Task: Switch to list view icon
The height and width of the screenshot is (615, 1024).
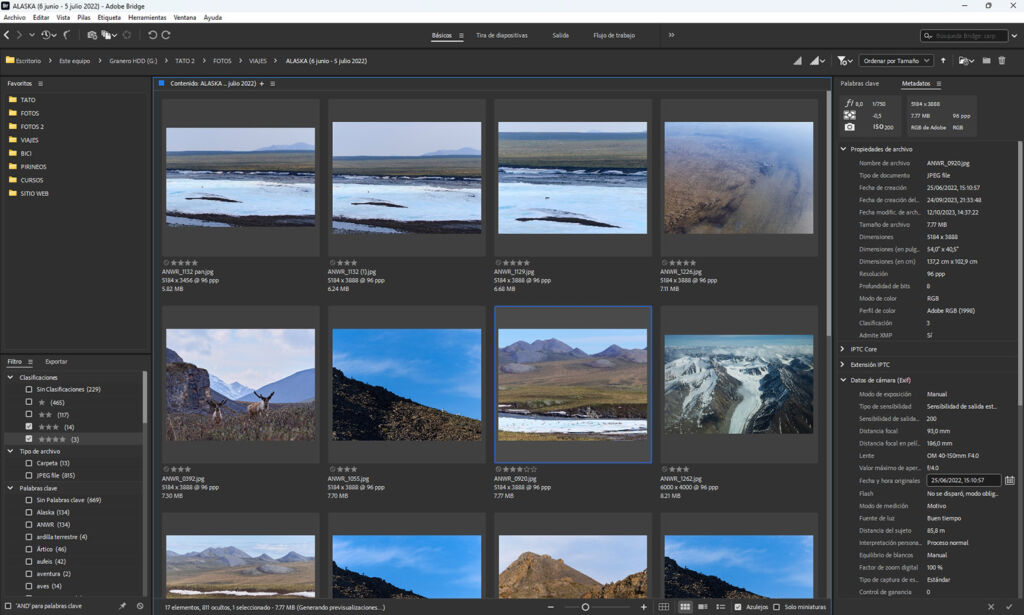Action: tap(720, 607)
